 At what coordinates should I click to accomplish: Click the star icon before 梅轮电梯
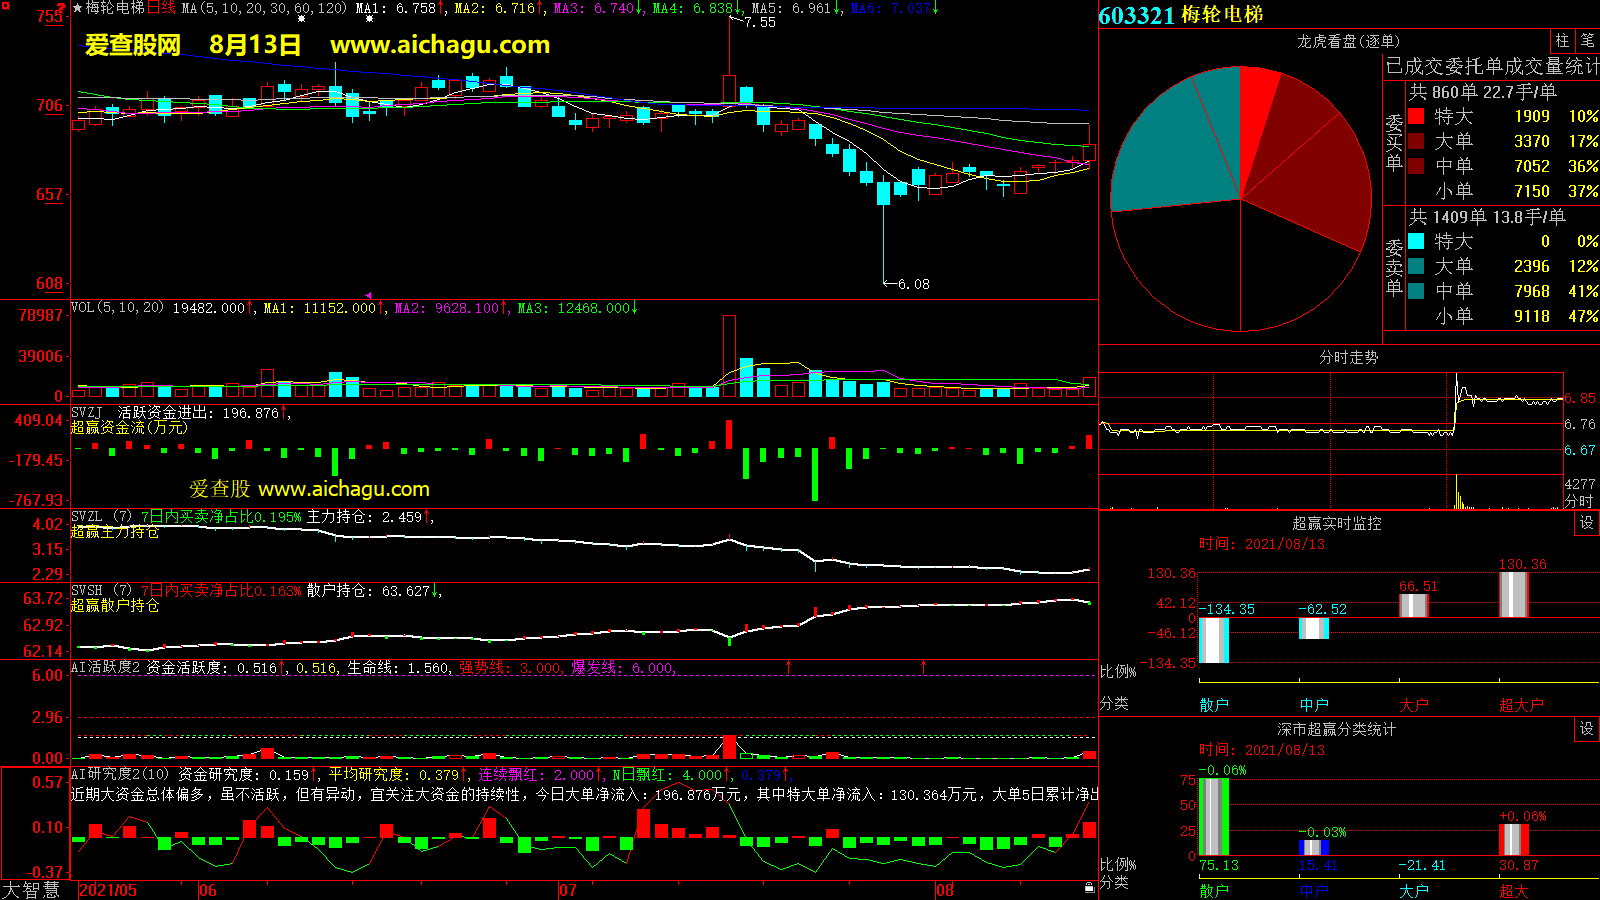(x=77, y=8)
